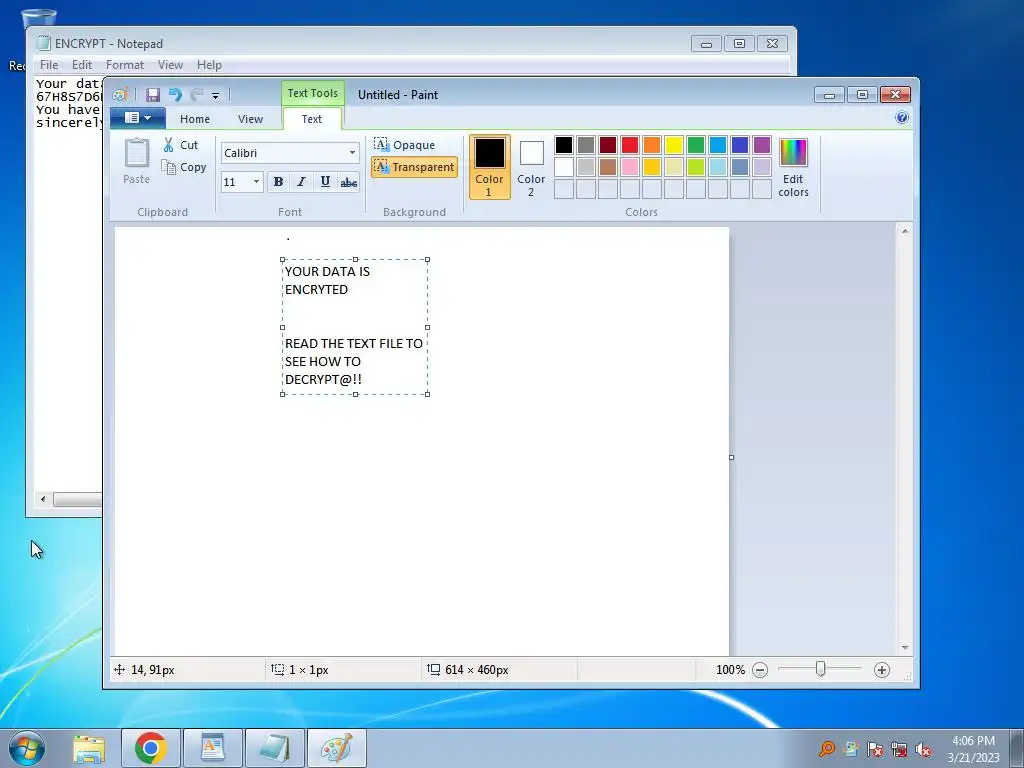This screenshot has width=1024, height=768.
Task: Select the Color 2 background box
Action: [x=531, y=167]
